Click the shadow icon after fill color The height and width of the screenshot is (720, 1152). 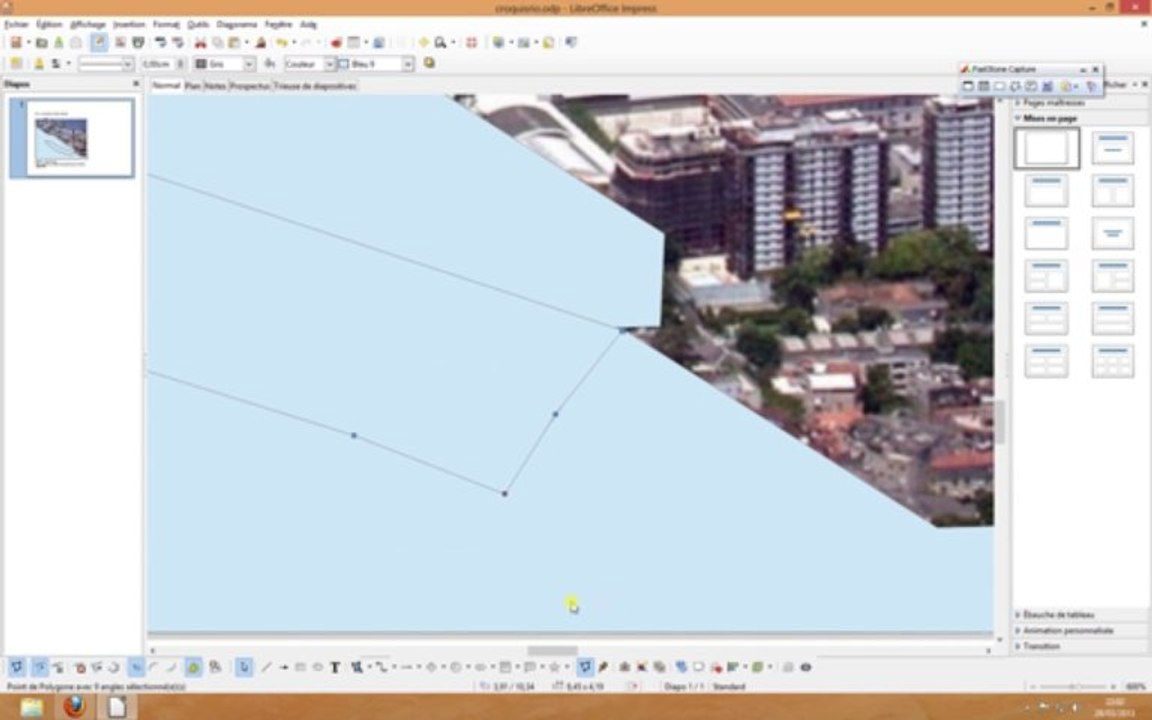tap(430, 64)
